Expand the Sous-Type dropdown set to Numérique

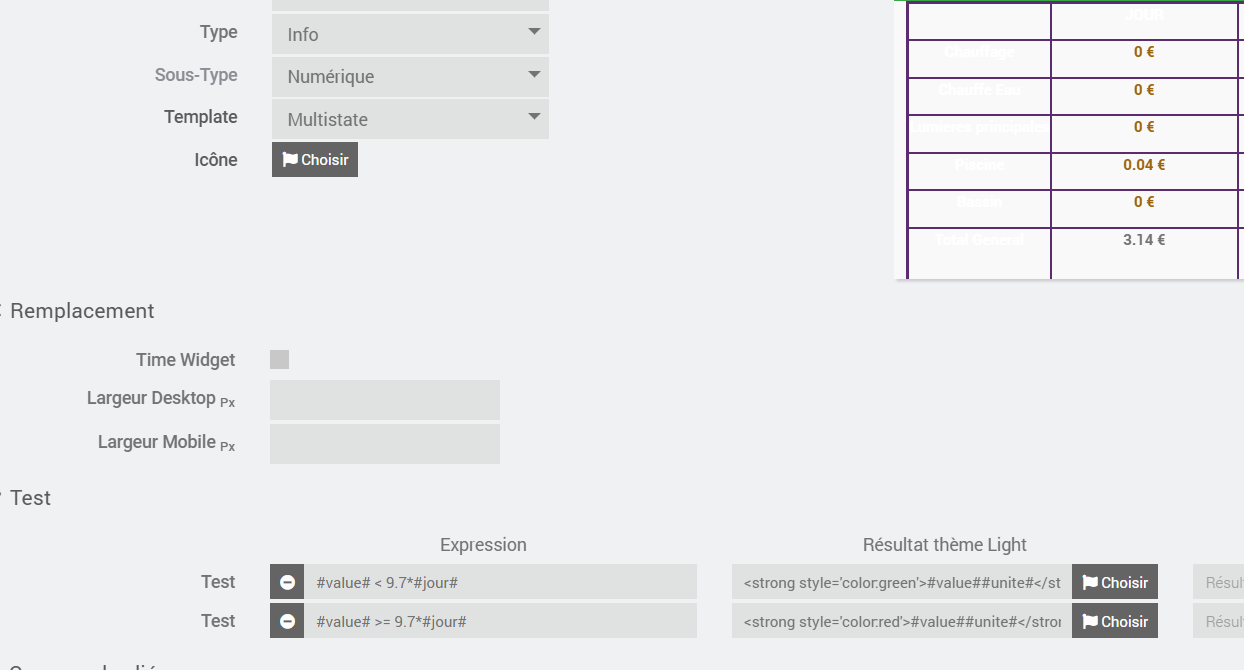pyautogui.click(x=410, y=77)
